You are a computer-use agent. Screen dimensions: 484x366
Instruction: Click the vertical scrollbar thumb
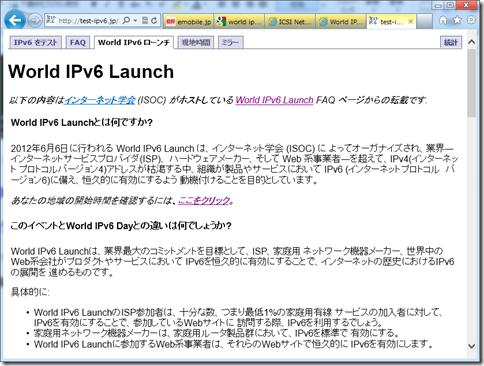coord(471,83)
